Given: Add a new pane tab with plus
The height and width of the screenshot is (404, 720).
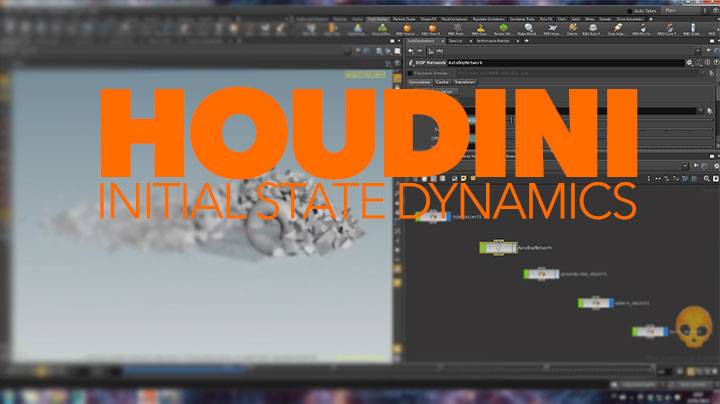Looking at the screenshot, I should pyautogui.click(x=526, y=41).
